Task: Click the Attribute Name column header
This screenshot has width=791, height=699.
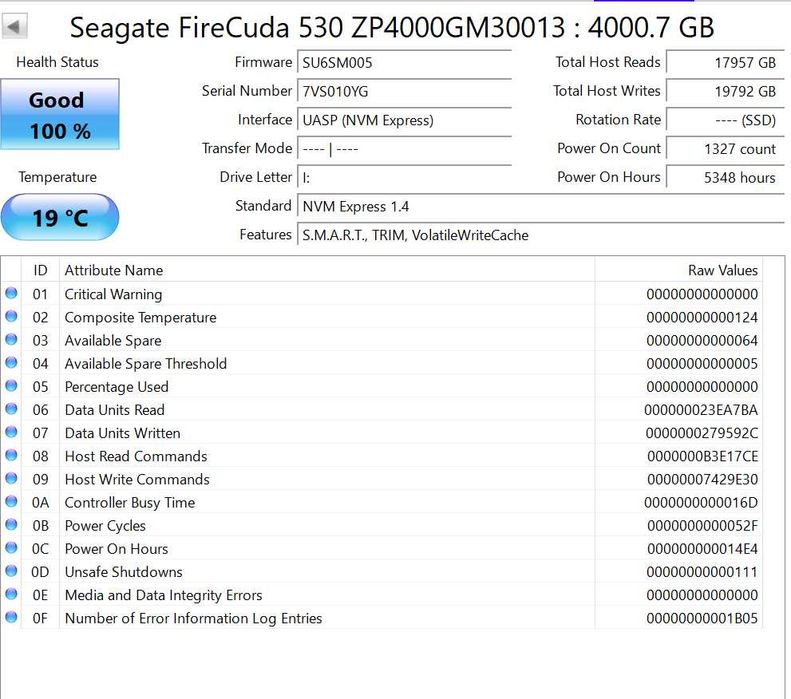Action: [327, 270]
